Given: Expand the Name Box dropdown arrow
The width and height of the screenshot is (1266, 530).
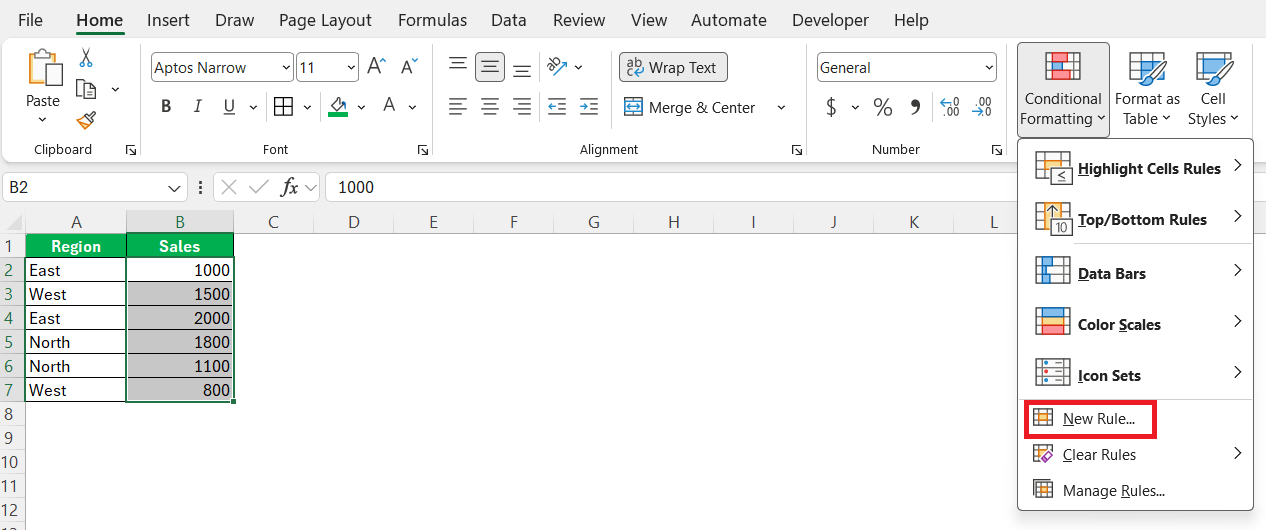Looking at the screenshot, I should 176,187.
